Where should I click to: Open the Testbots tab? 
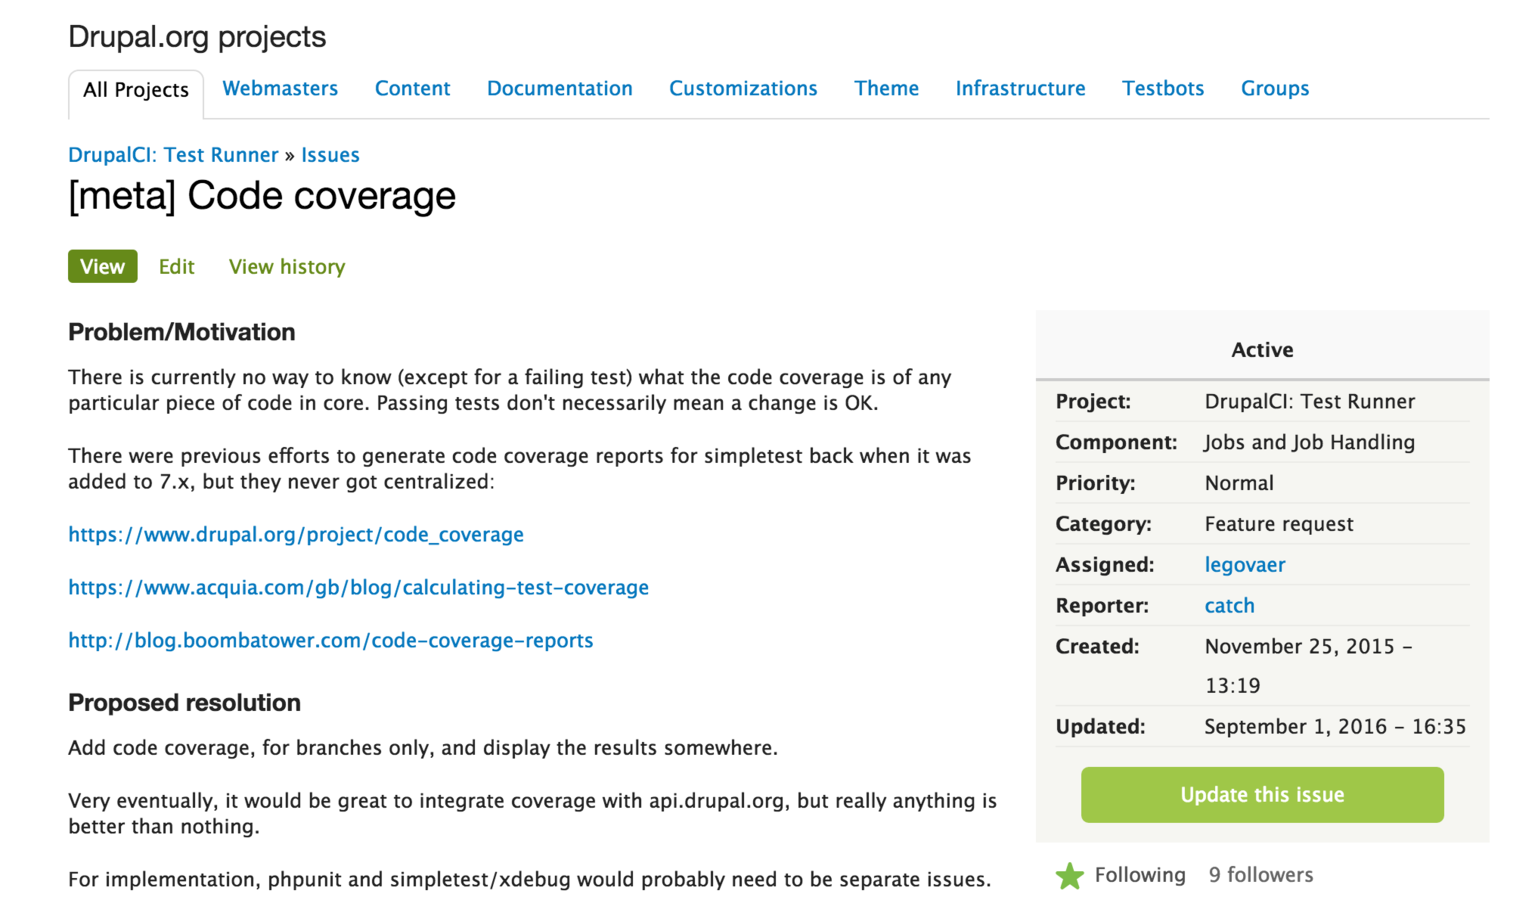point(1163,88)
